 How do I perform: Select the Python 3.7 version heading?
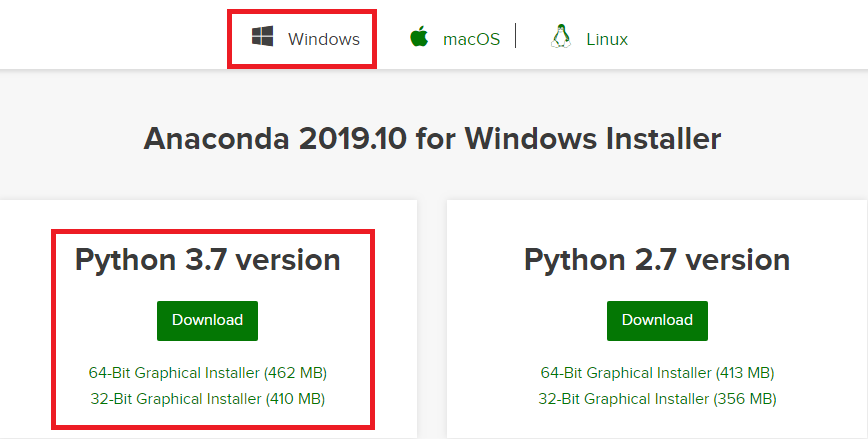click(x=208, y=260)
